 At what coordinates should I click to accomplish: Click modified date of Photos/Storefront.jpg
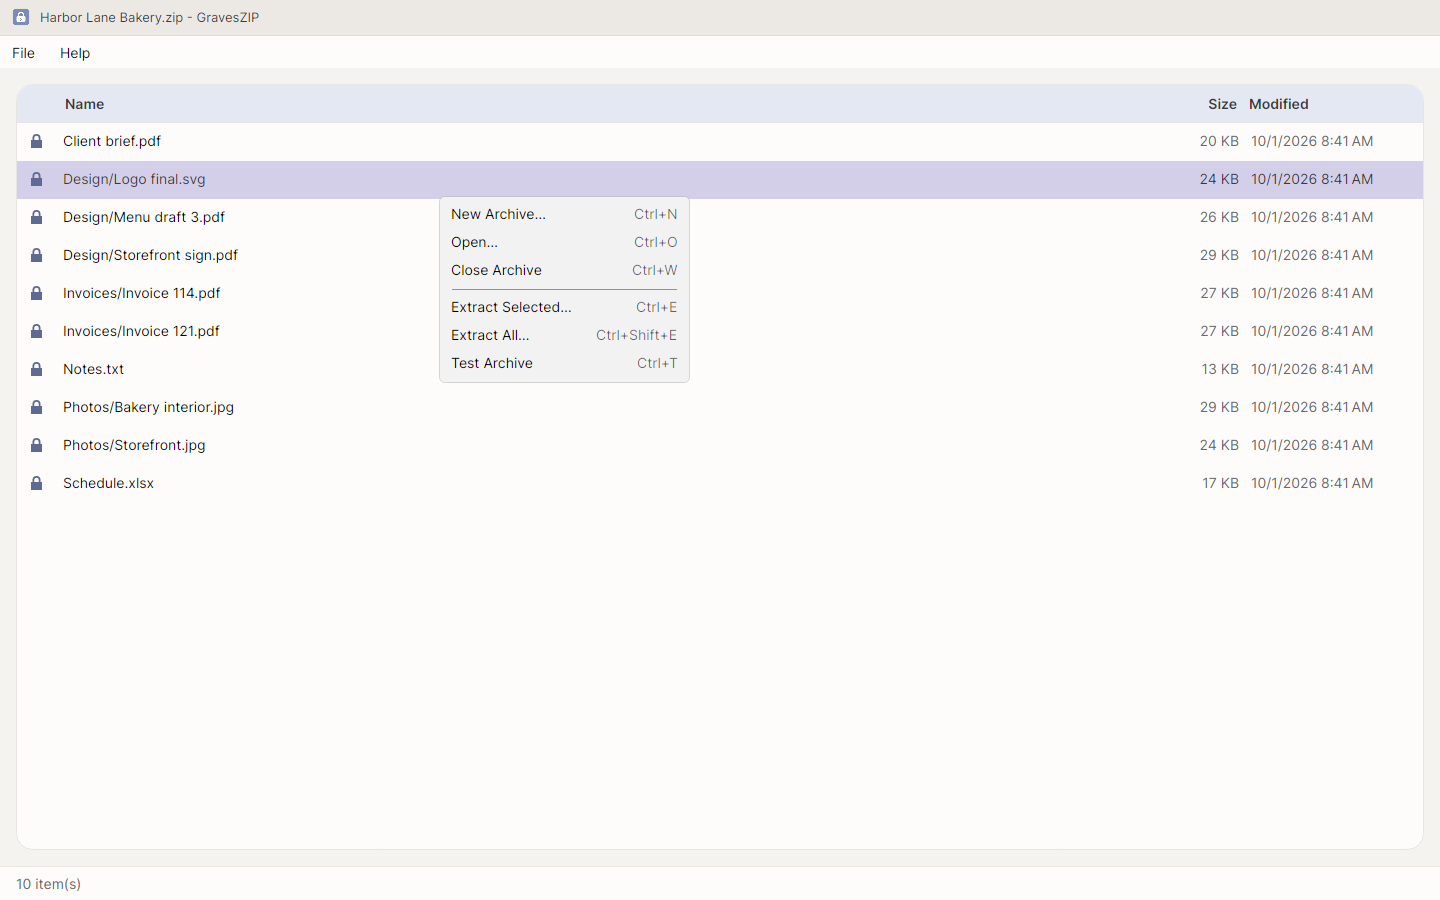coord(1312,445)
